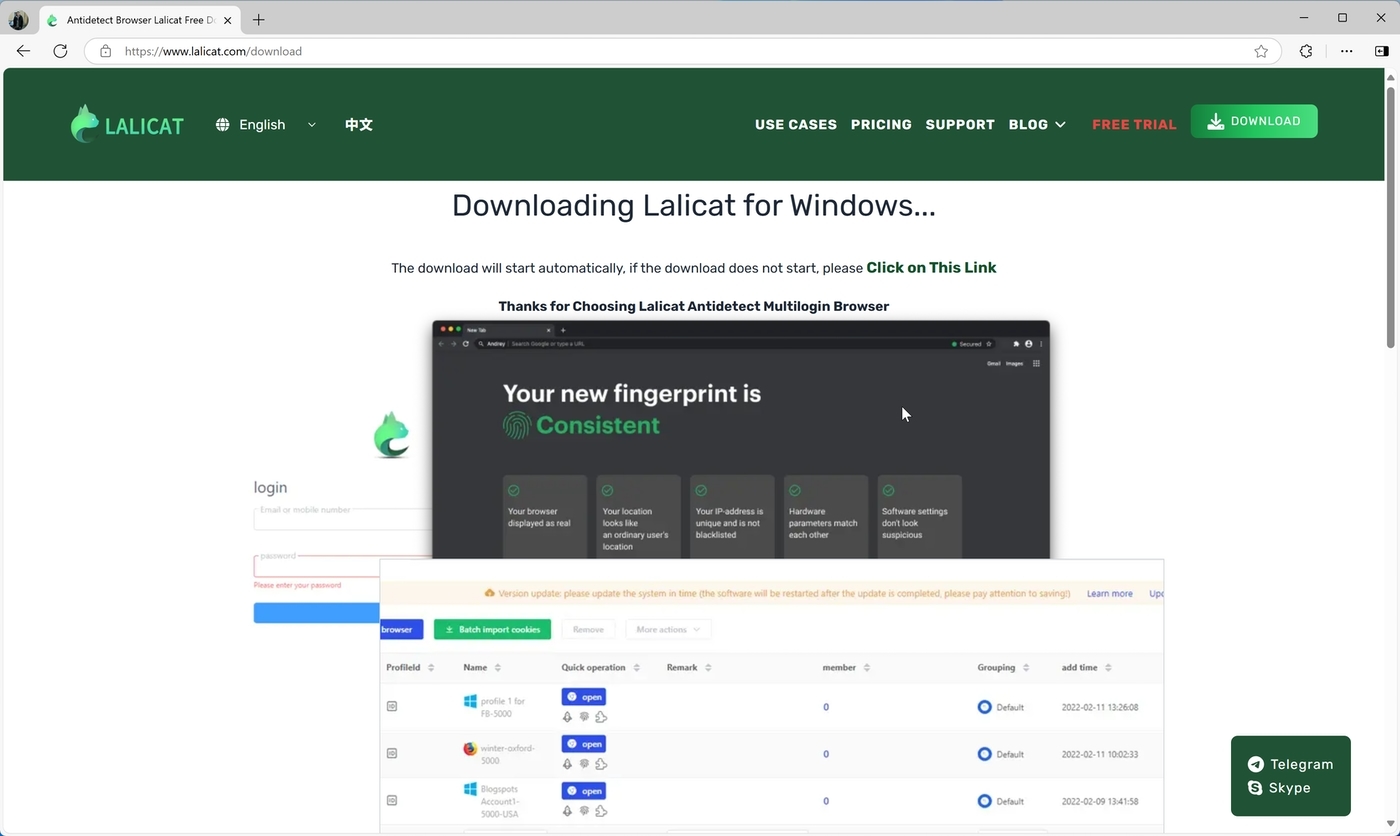Click the browser back arrow
The image size is (1400, 836).
[x=23, y=51]
